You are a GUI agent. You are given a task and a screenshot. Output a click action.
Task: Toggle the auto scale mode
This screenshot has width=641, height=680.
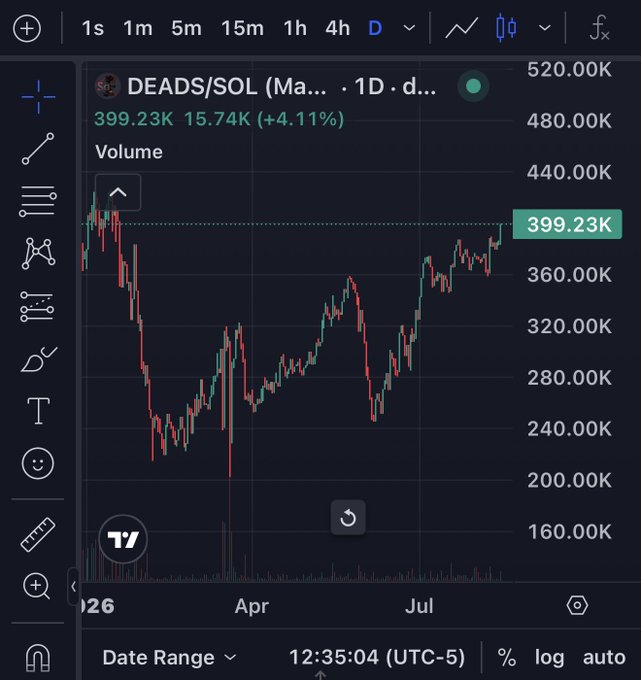point(604,658)
